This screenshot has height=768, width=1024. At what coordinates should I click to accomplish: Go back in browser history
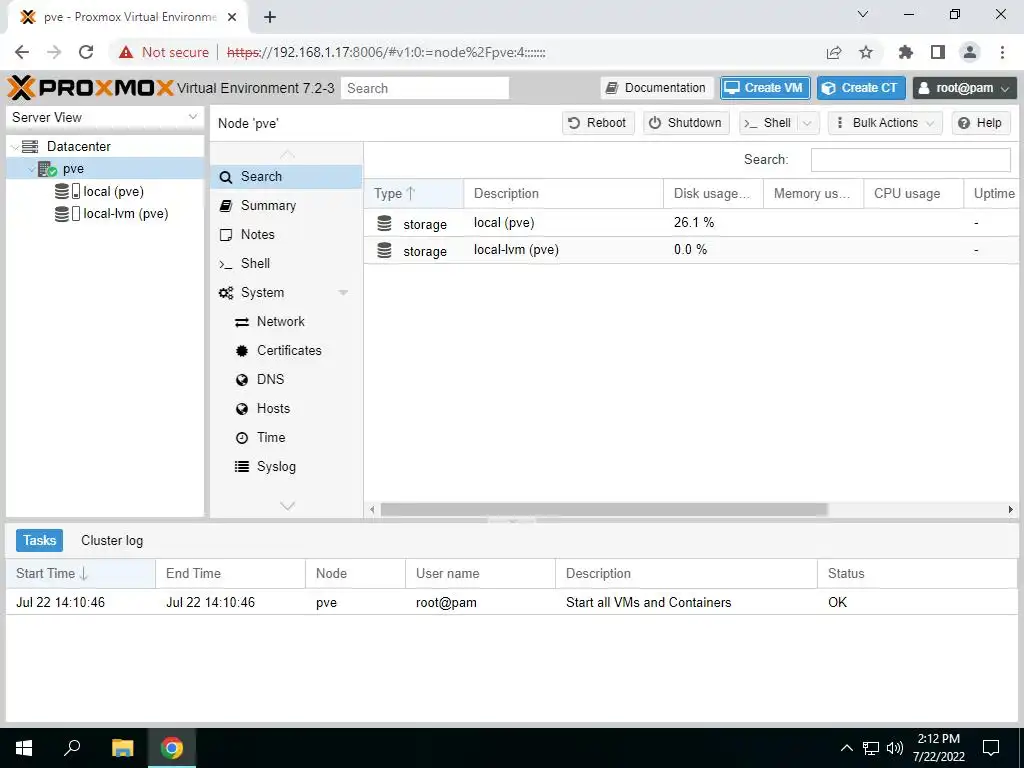click(22, 52)
